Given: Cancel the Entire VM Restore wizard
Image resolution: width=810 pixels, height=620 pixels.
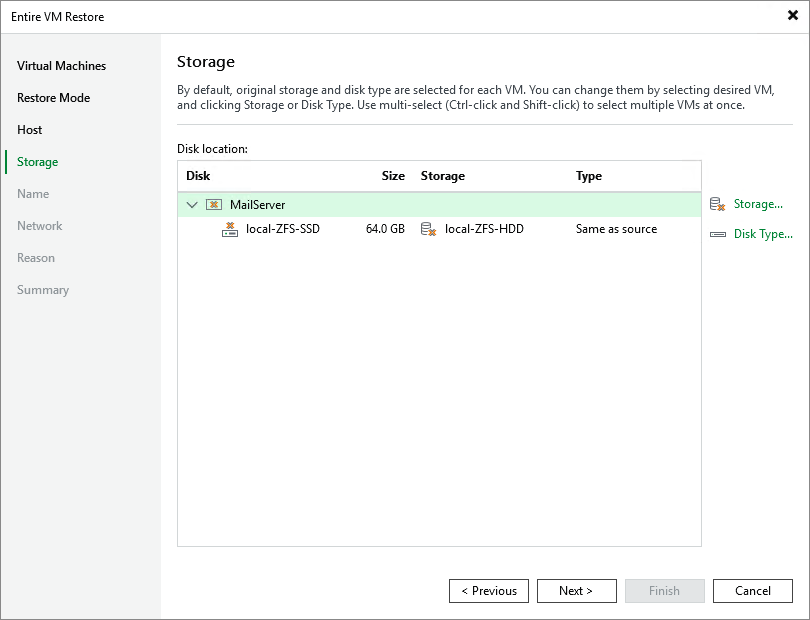Looking at the screenshot, I should coord(753,590).
